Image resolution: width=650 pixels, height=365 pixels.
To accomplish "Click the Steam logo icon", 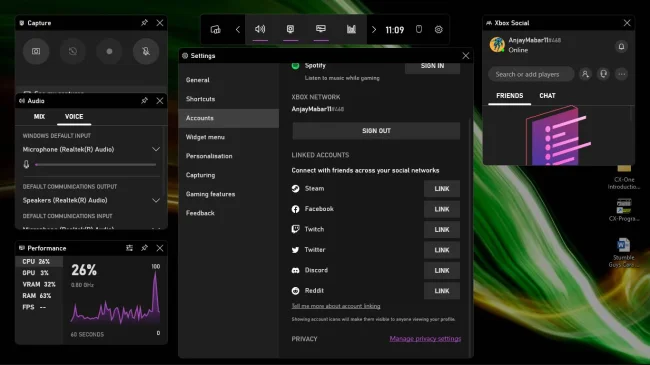I will point(295,189).
